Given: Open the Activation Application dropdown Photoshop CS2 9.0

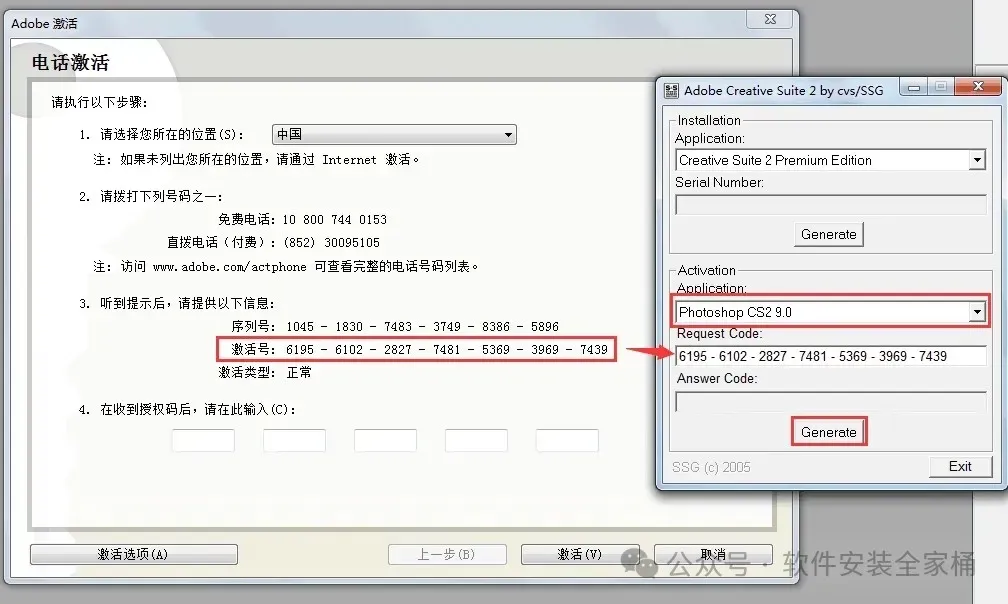Looking at the screenshot, I should click(x=830, y=312).
